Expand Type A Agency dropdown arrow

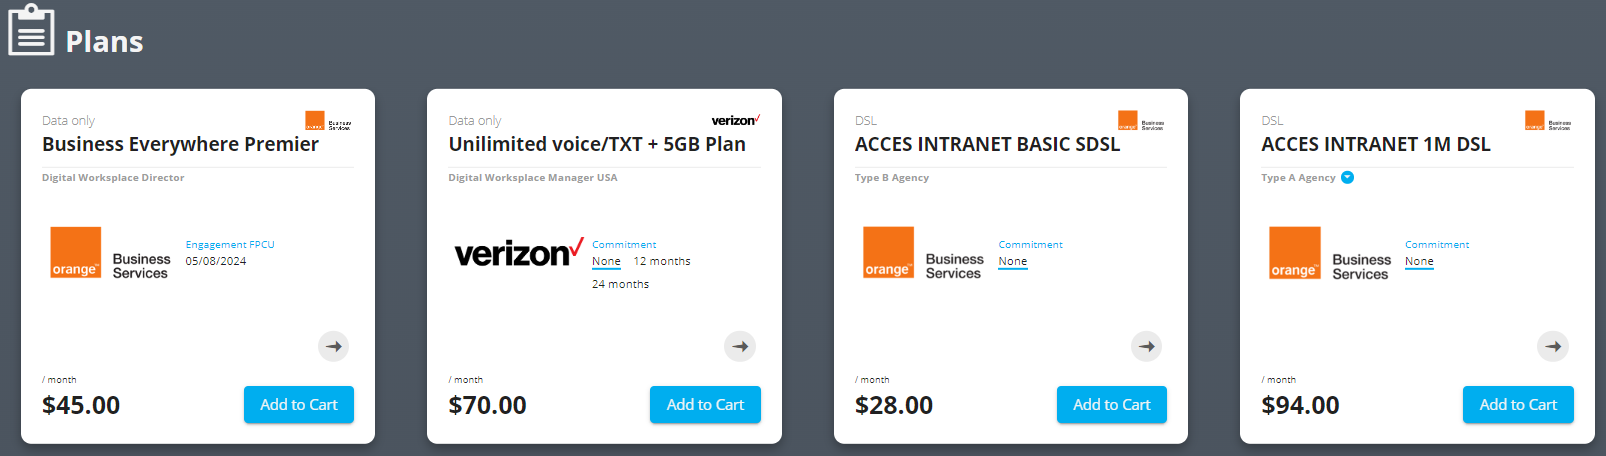click(x=1347, y=177)
